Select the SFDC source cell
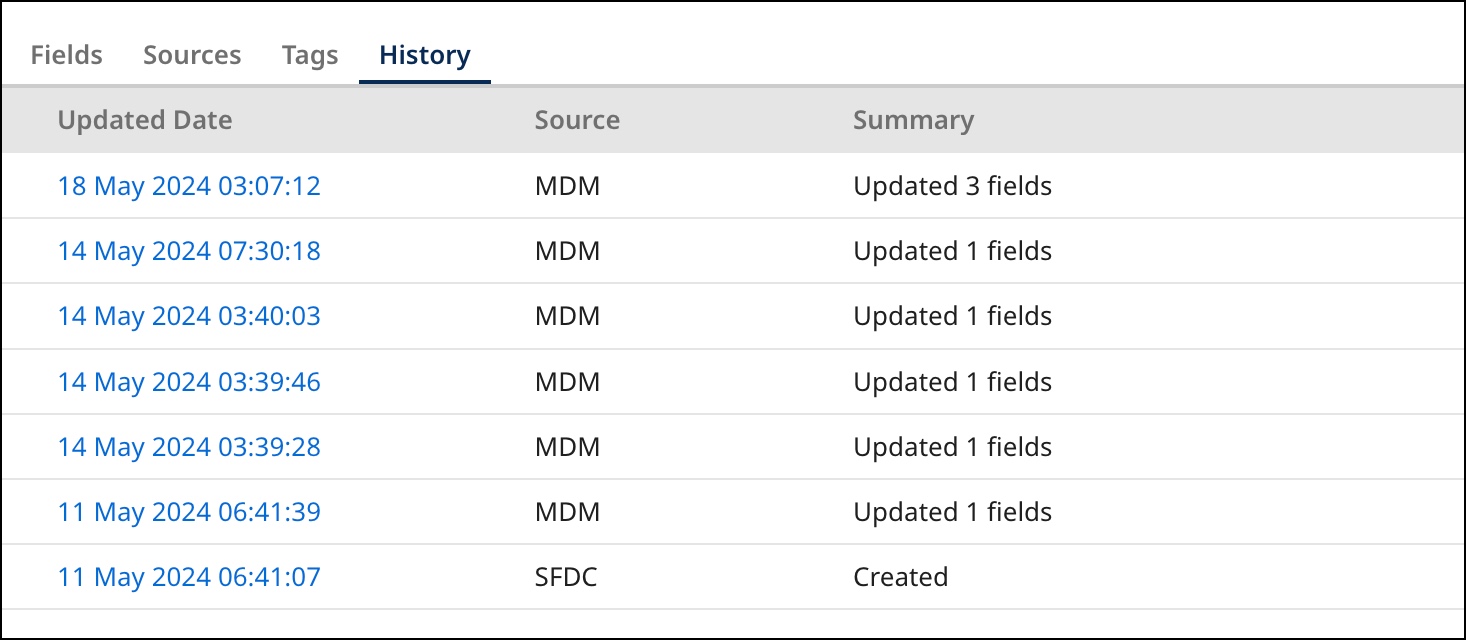Image resolution: width=1466 pixels, height=640 pixels. (x=566, y=577)
